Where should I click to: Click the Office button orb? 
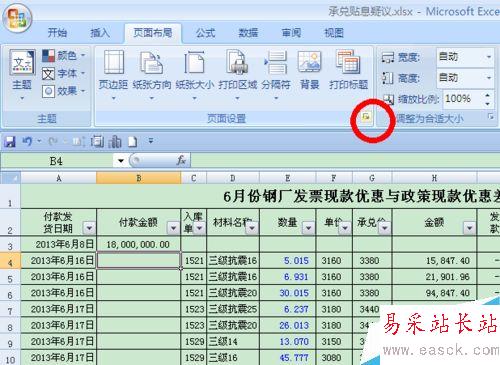coord(17,18)
